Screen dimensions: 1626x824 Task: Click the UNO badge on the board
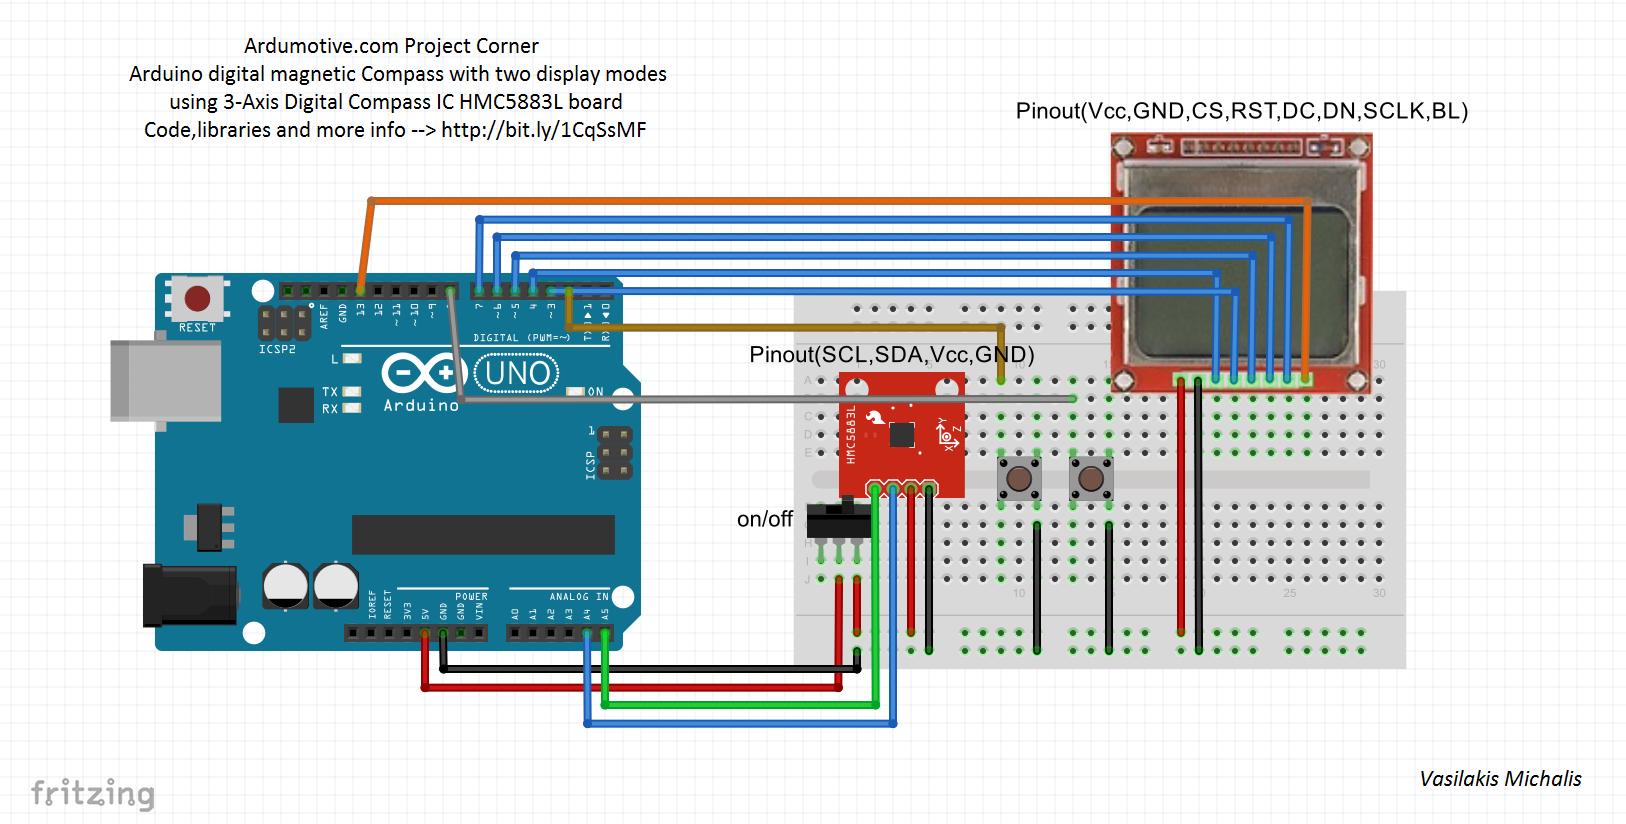(x=517, y=373)
